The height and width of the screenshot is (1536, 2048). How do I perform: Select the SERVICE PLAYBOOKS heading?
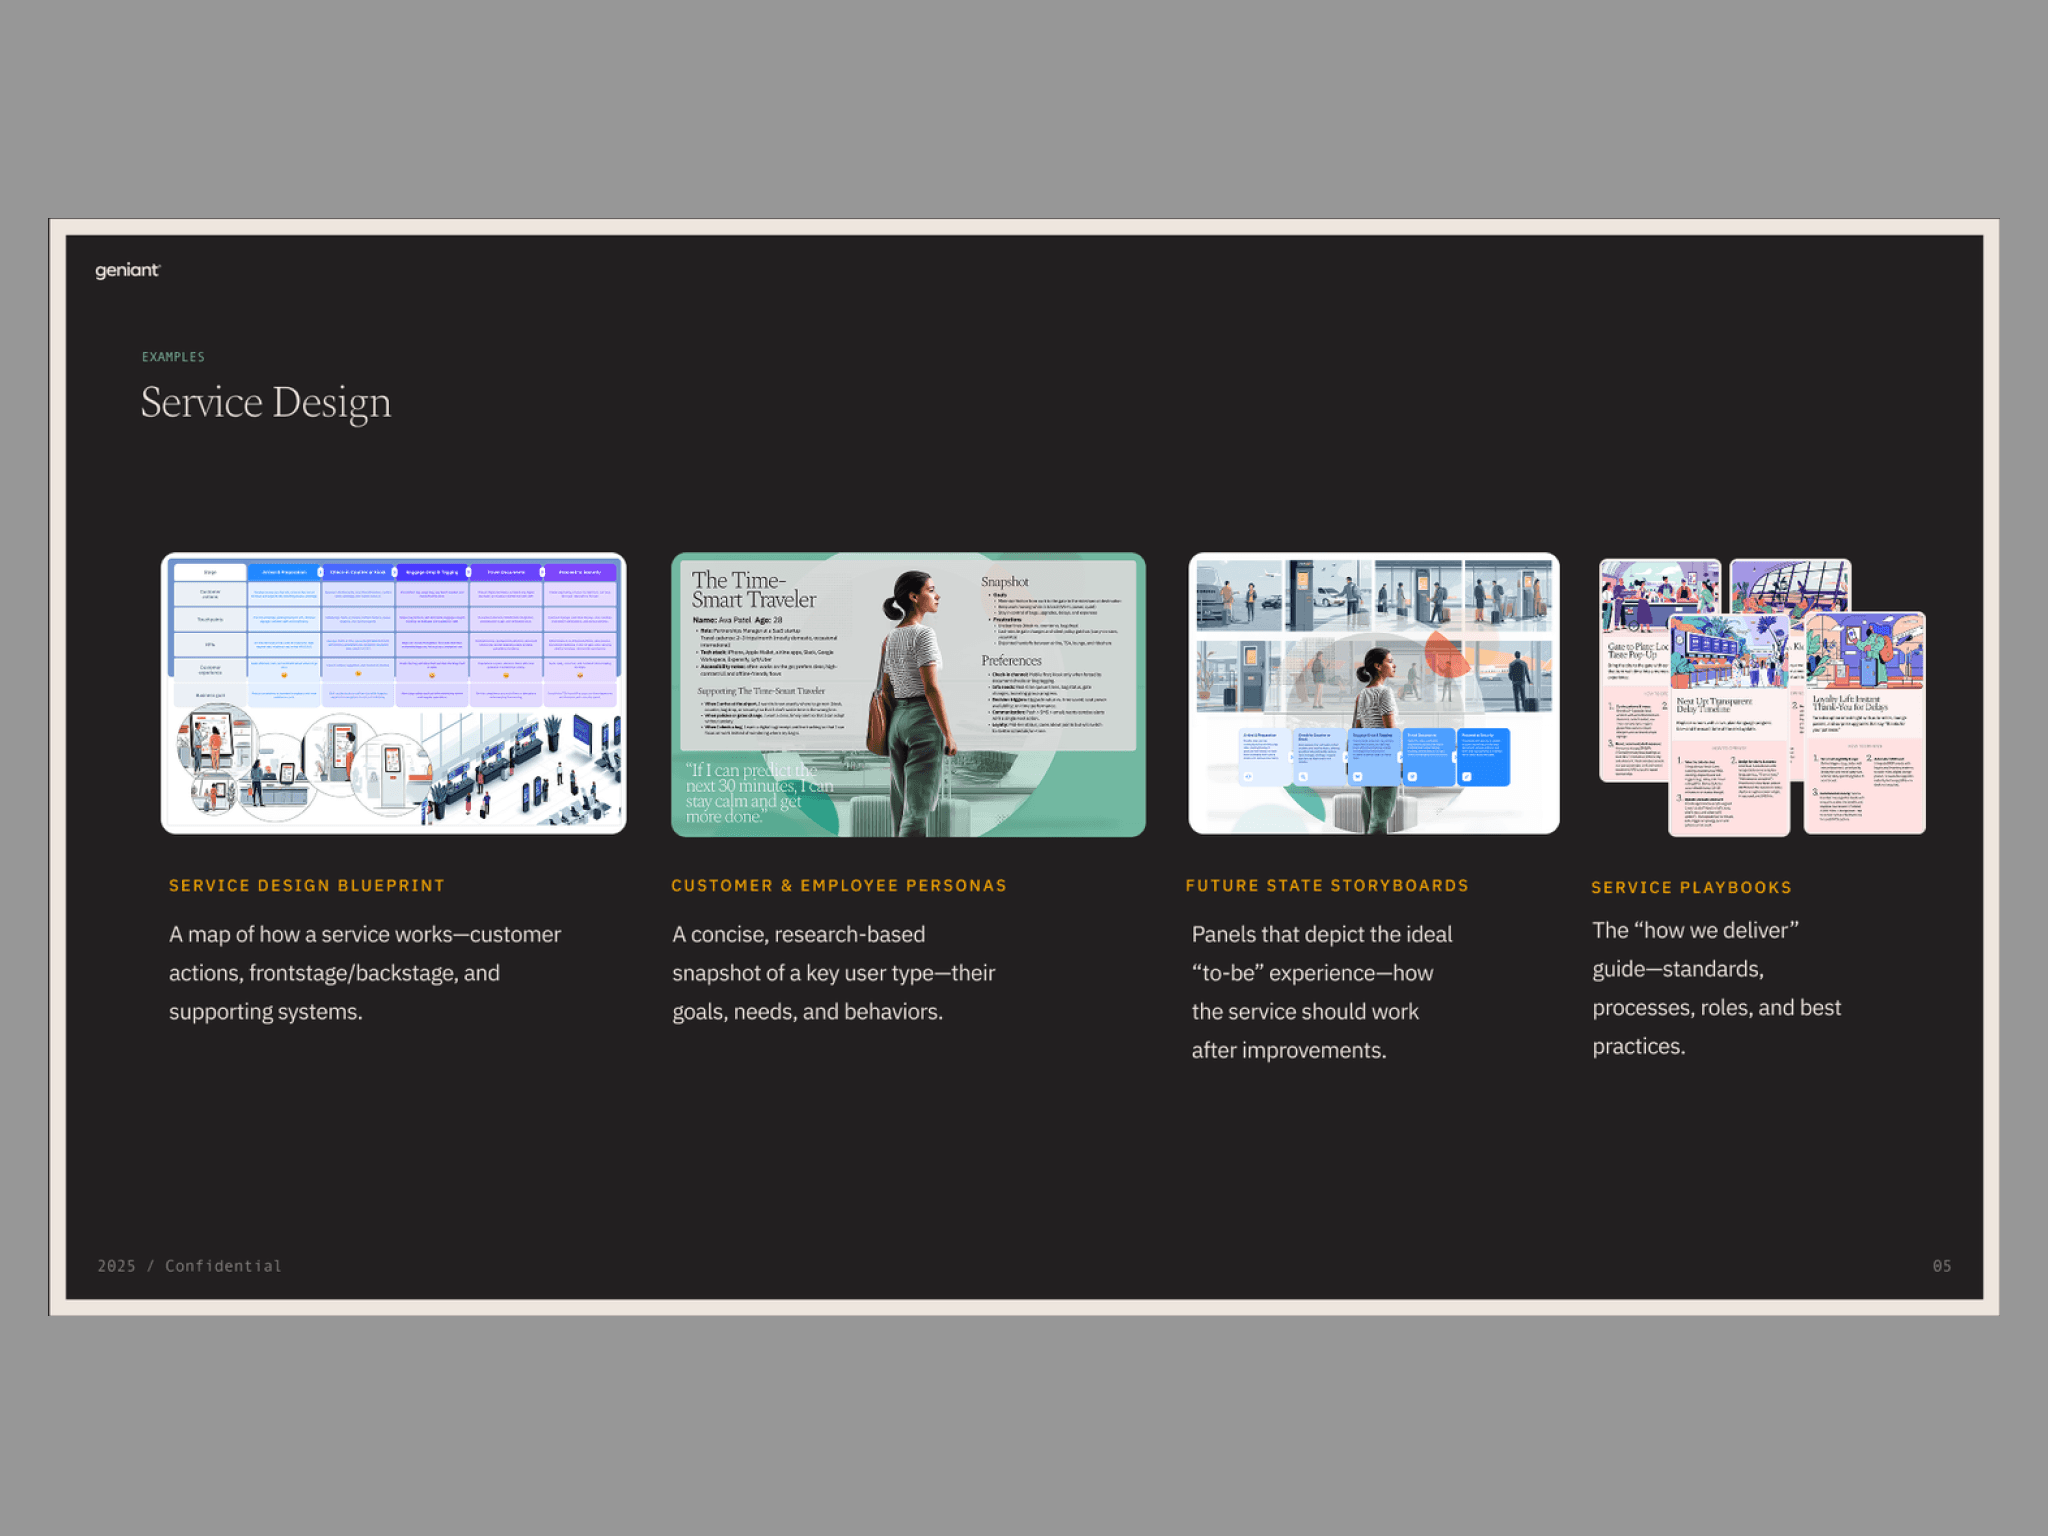click(x=1691, y=888)
